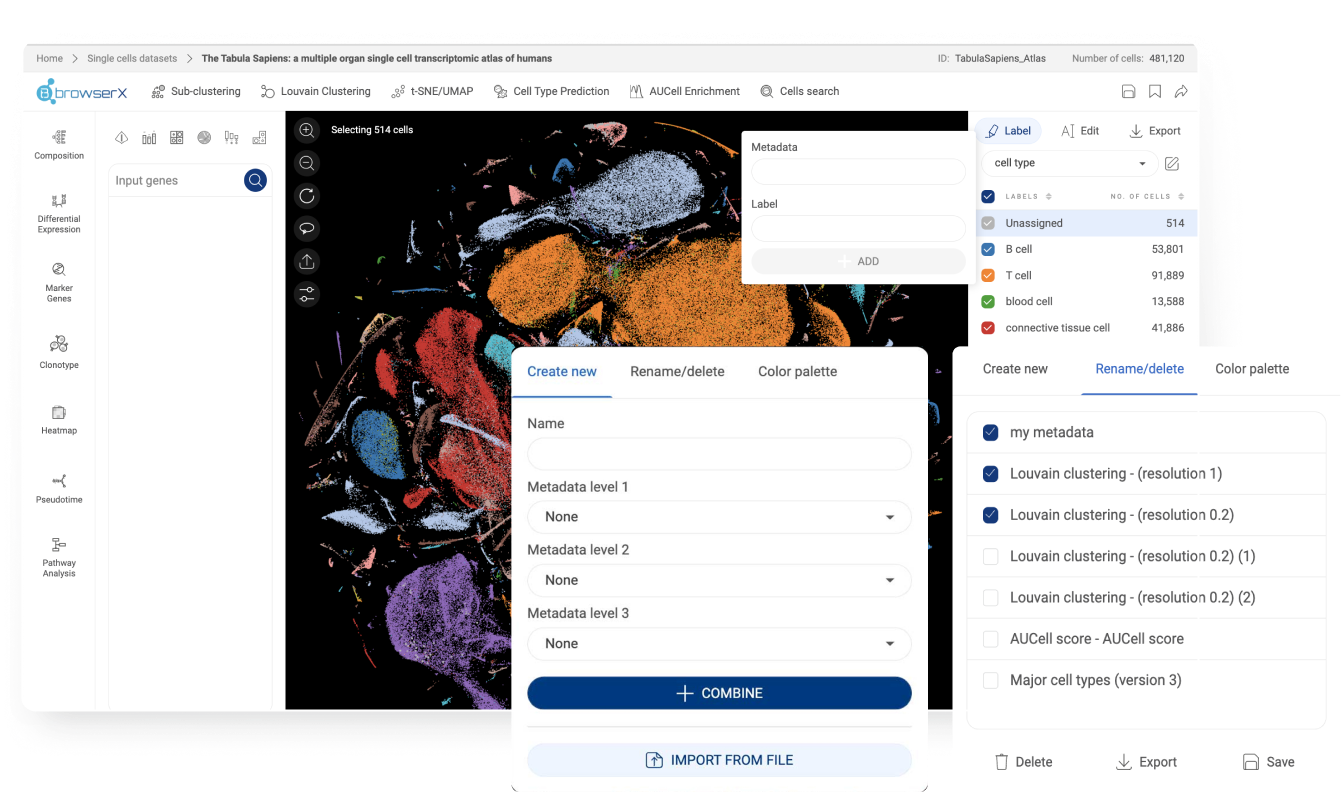Click the zoom in magnifier icon
1343x792 pixels.
[x=307, y=130]
